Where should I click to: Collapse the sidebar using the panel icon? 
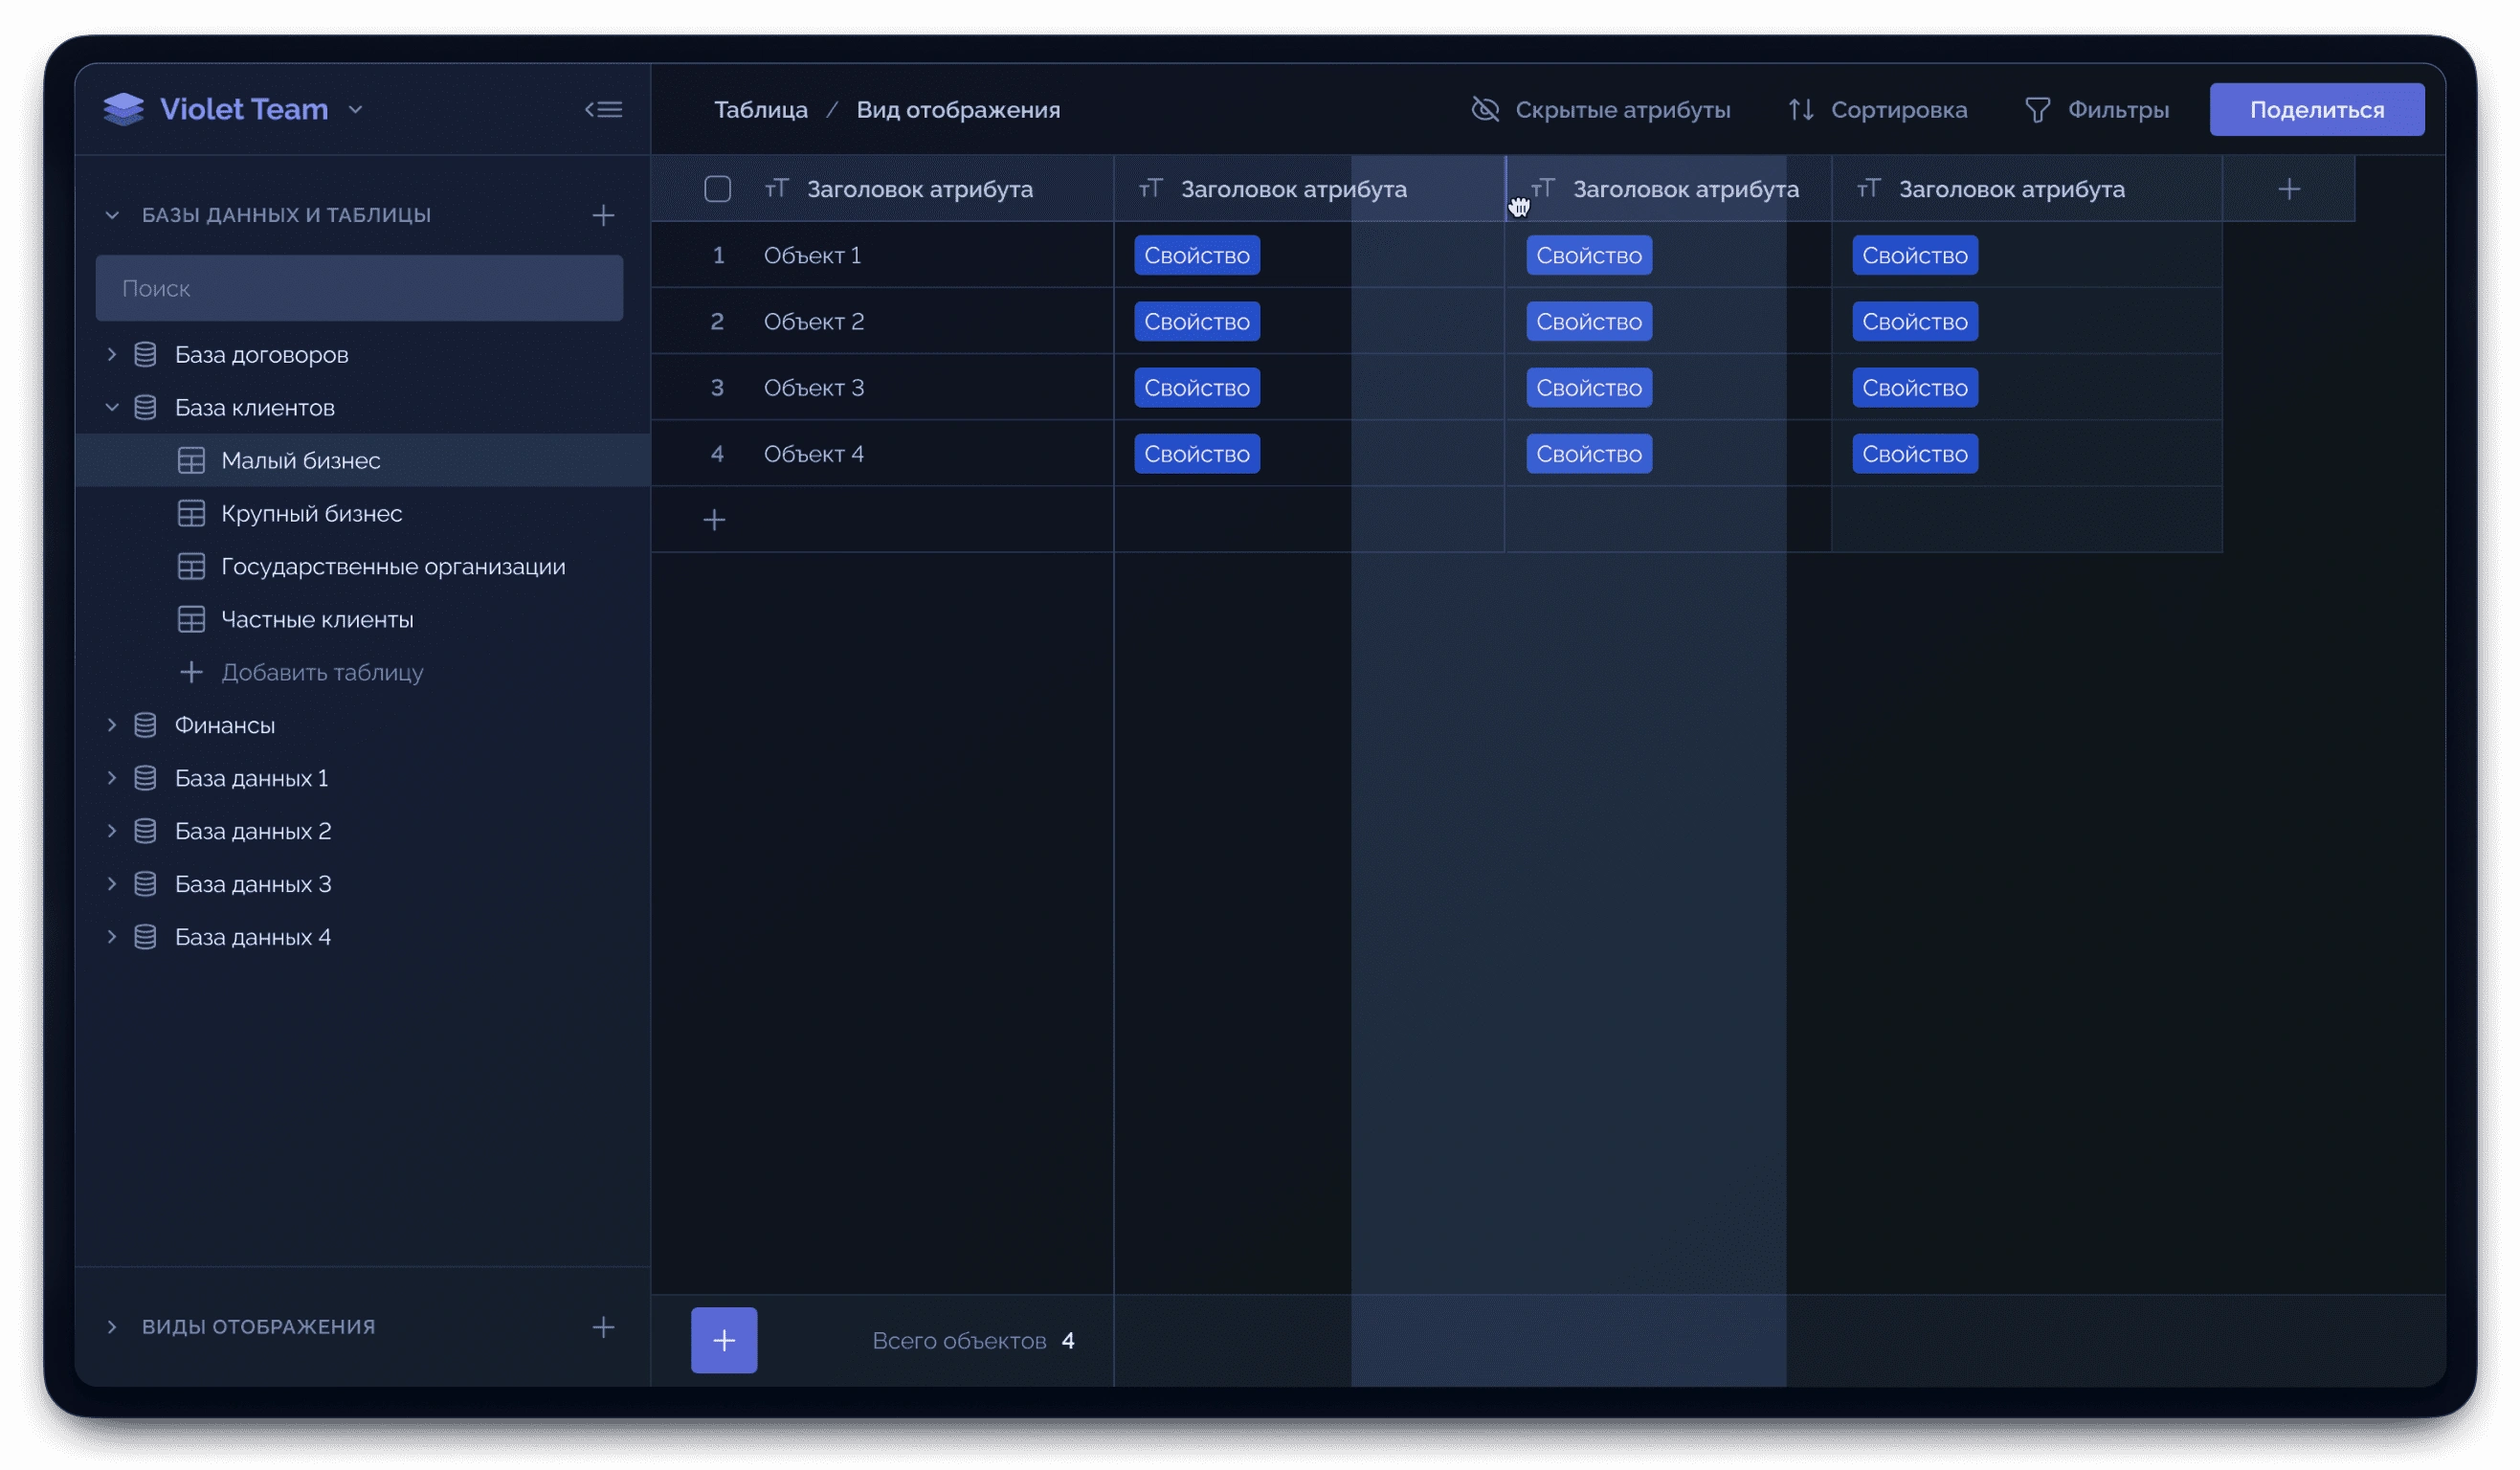coord(603,109)
